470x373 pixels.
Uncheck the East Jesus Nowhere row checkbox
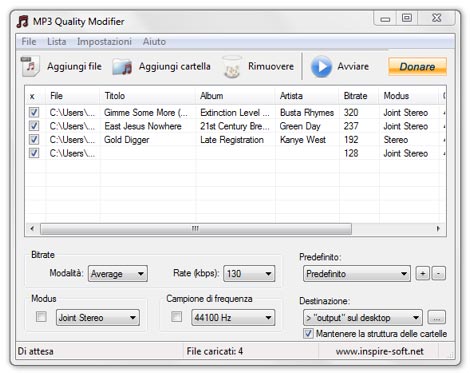click(x=34, y=126)
